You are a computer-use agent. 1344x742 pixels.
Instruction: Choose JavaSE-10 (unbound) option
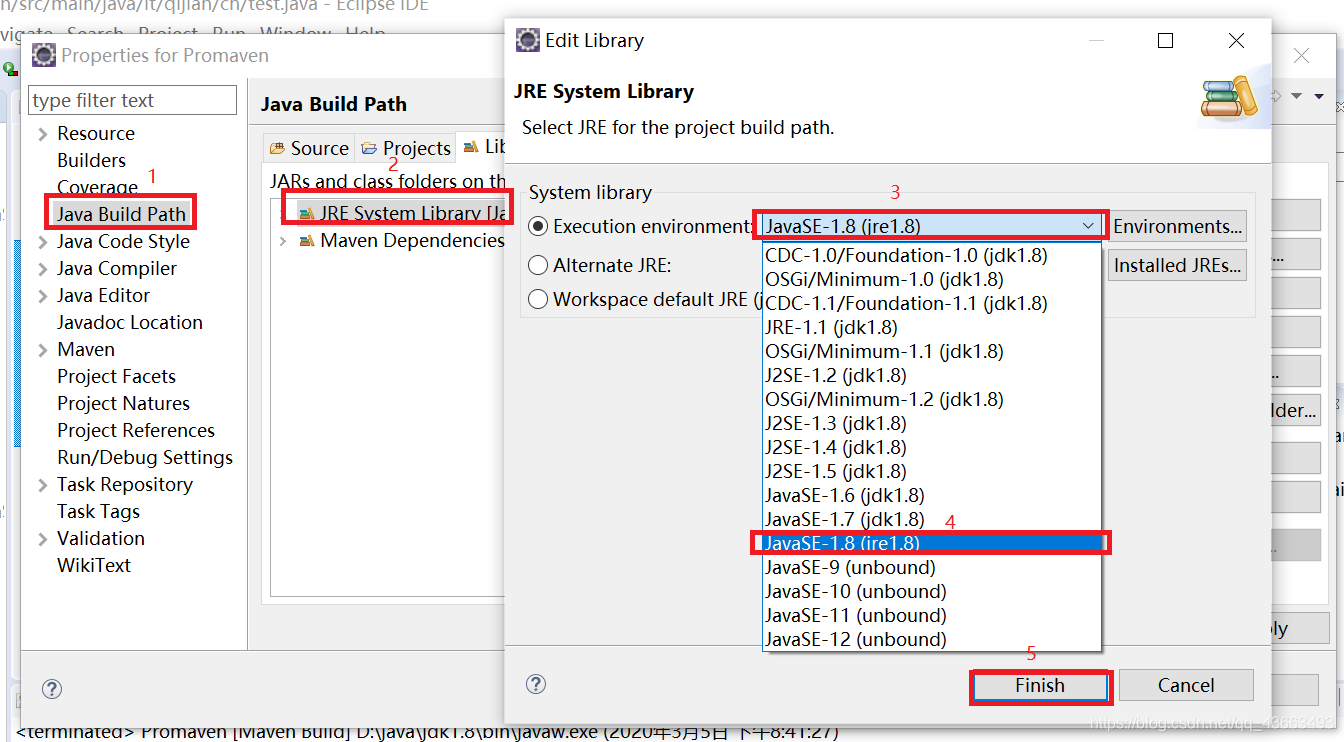[x=932, y=591]
